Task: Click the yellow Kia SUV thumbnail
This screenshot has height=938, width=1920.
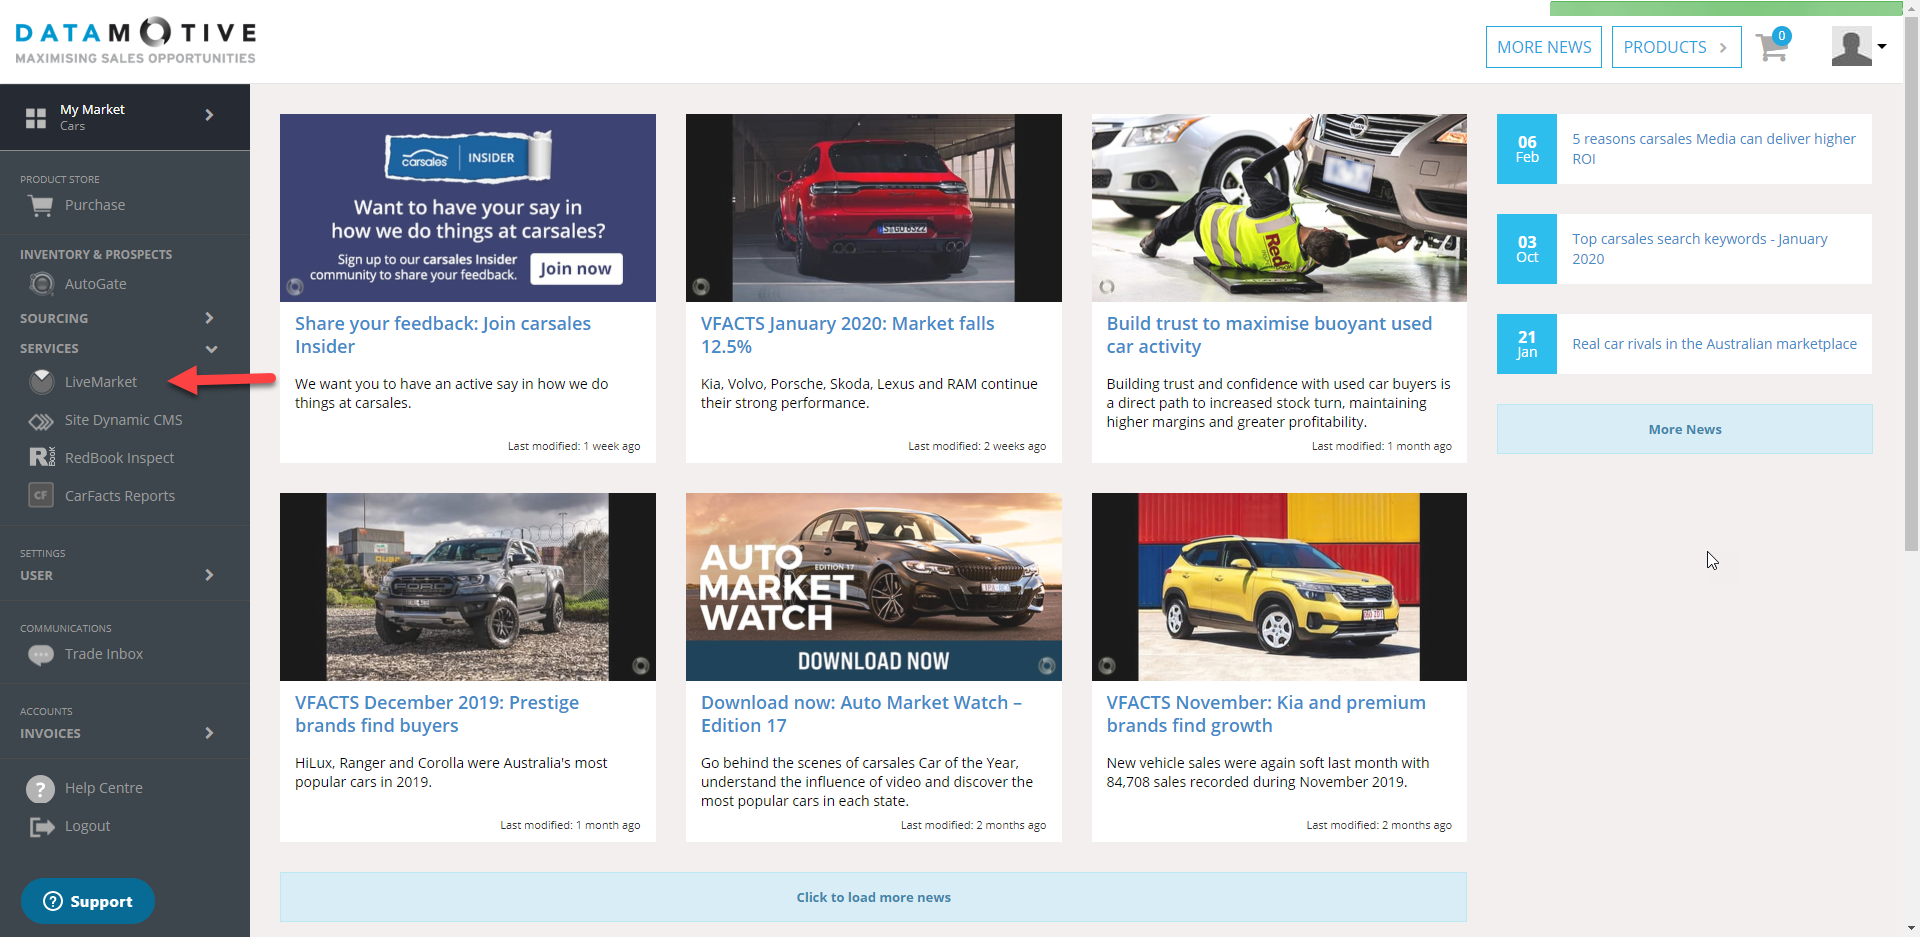Action: coord(1279,587)
